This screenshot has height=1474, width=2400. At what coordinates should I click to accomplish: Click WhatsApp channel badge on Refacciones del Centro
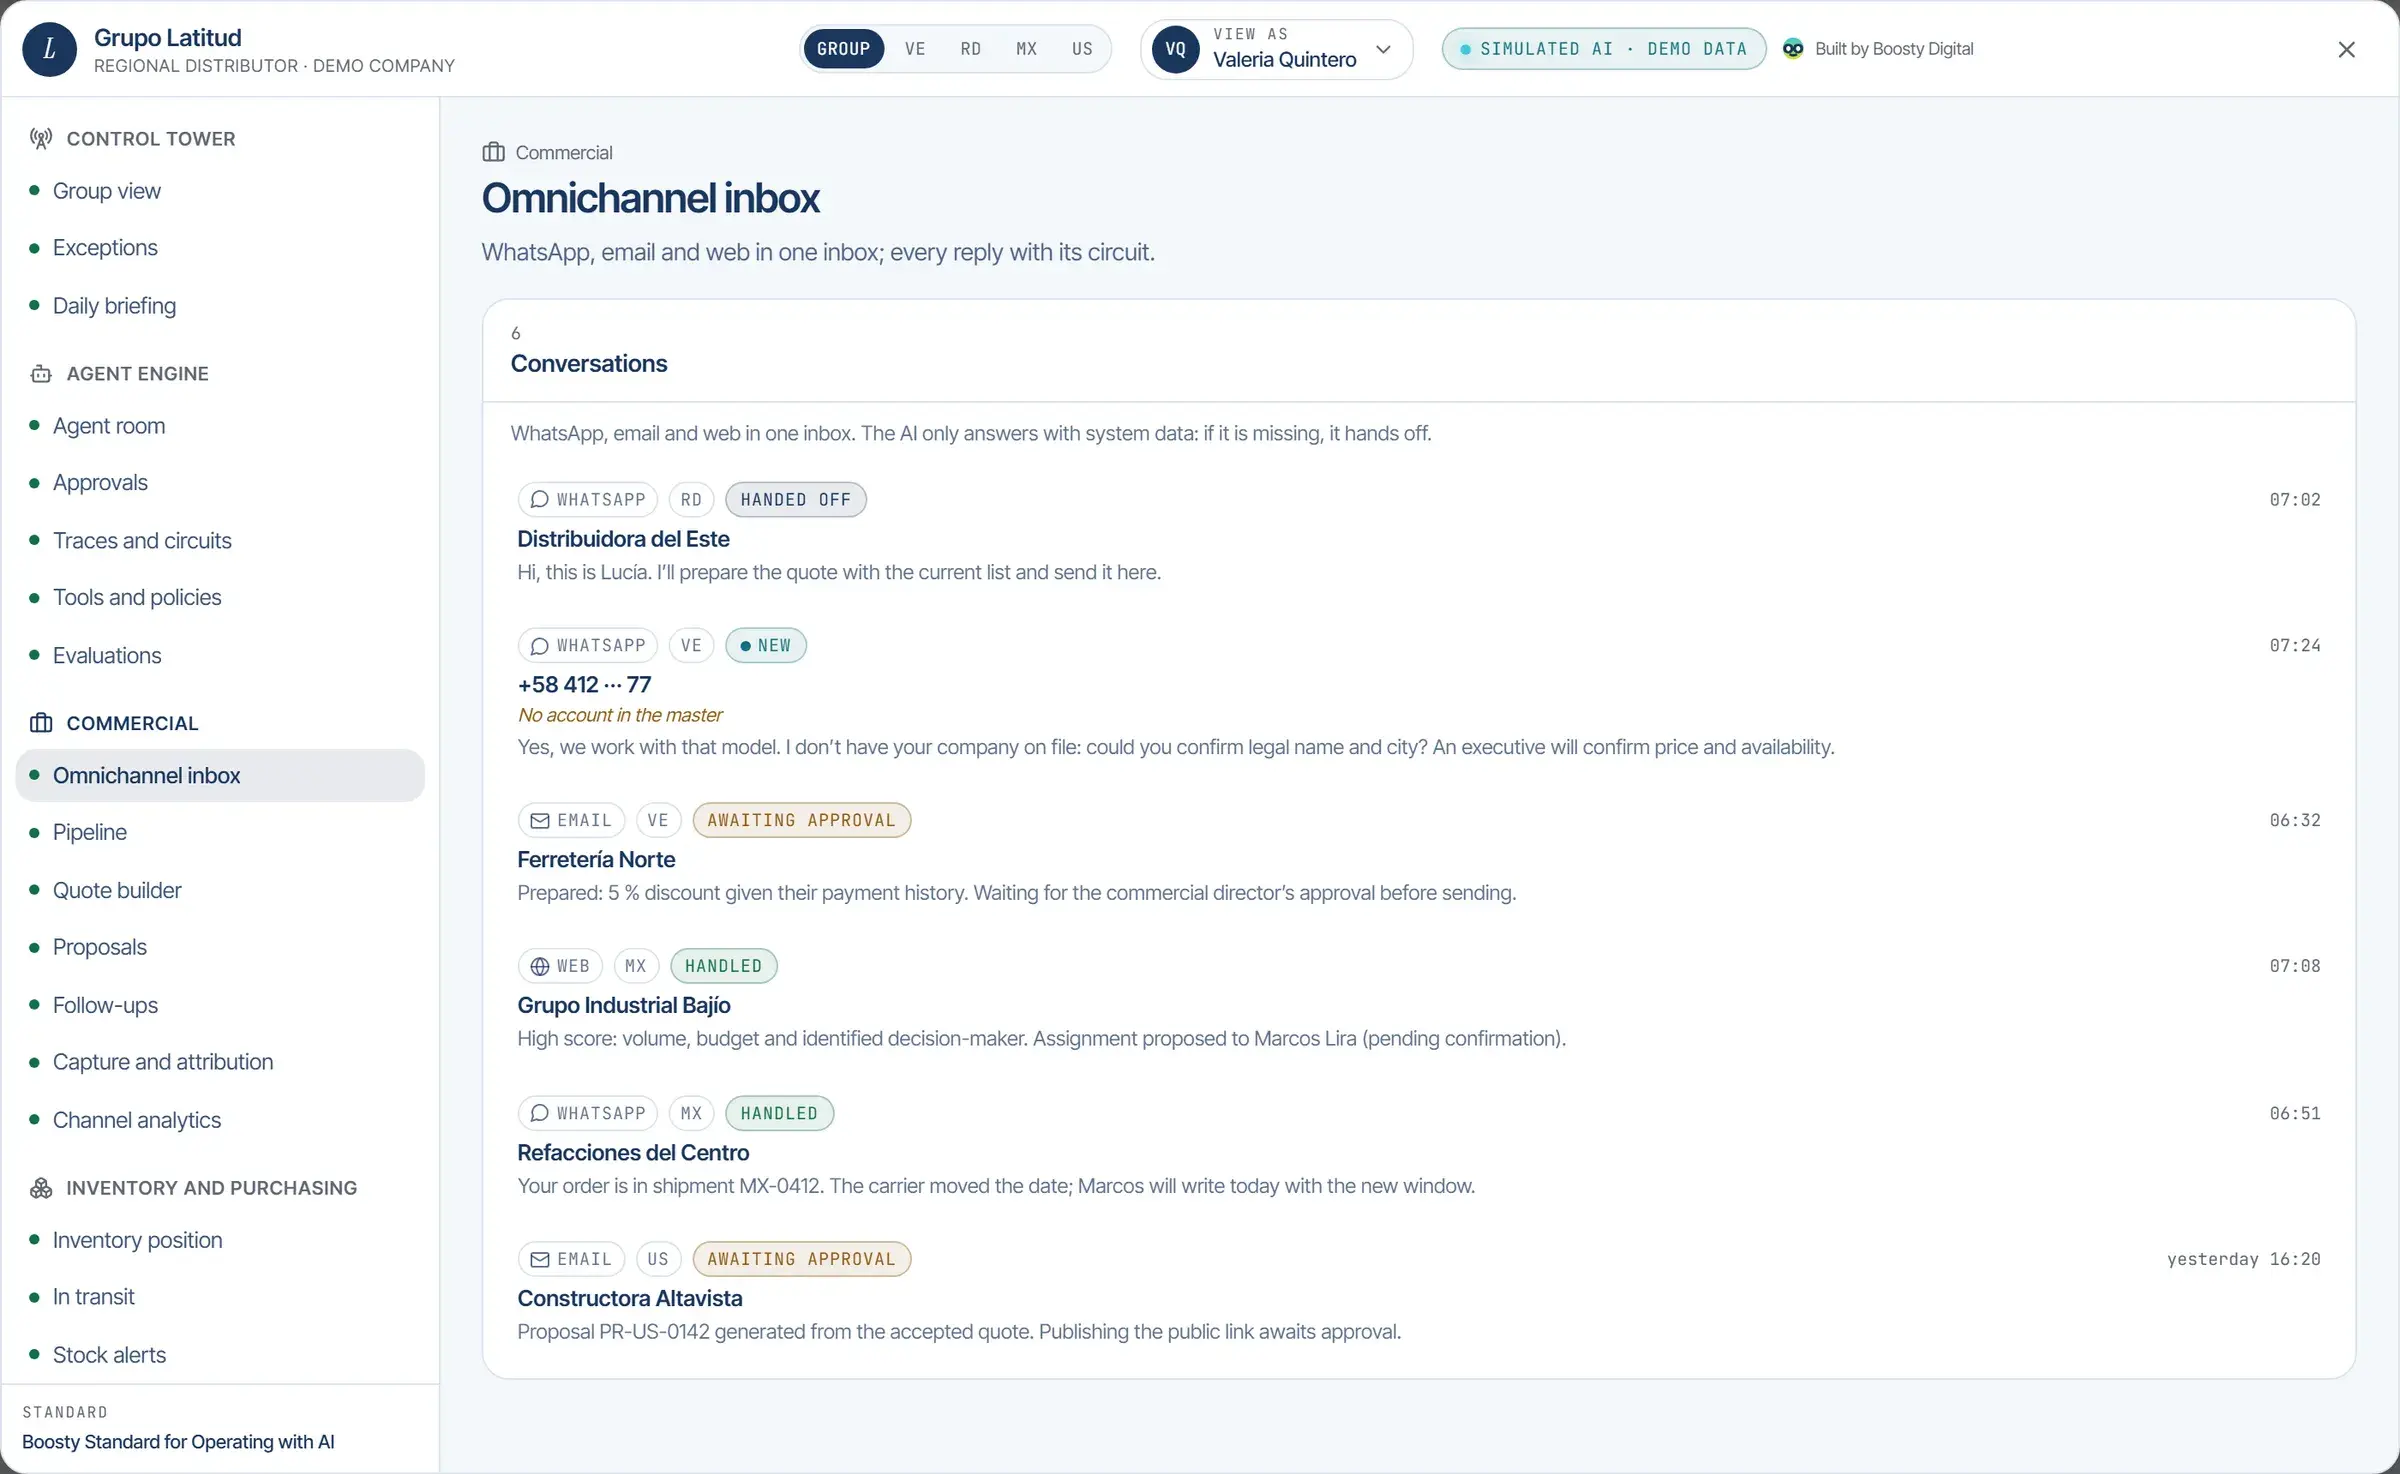tap(588, 1113)
